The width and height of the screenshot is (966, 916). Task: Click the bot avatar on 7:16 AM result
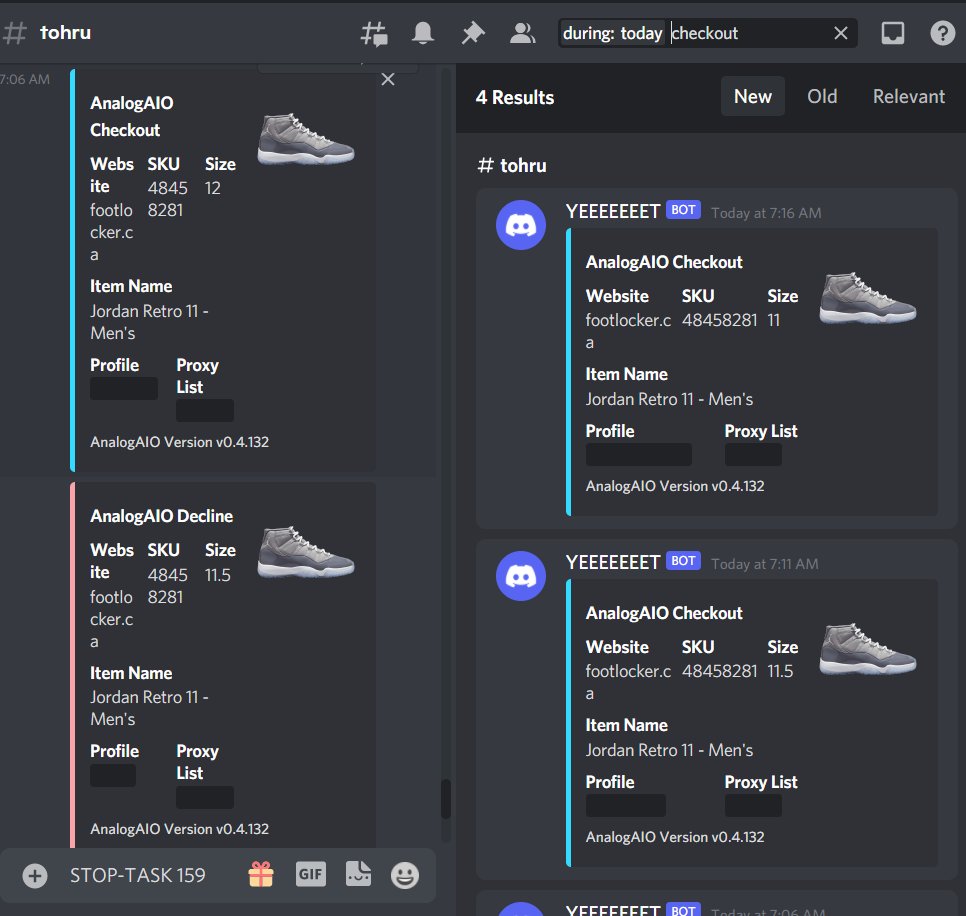(521, 225)
